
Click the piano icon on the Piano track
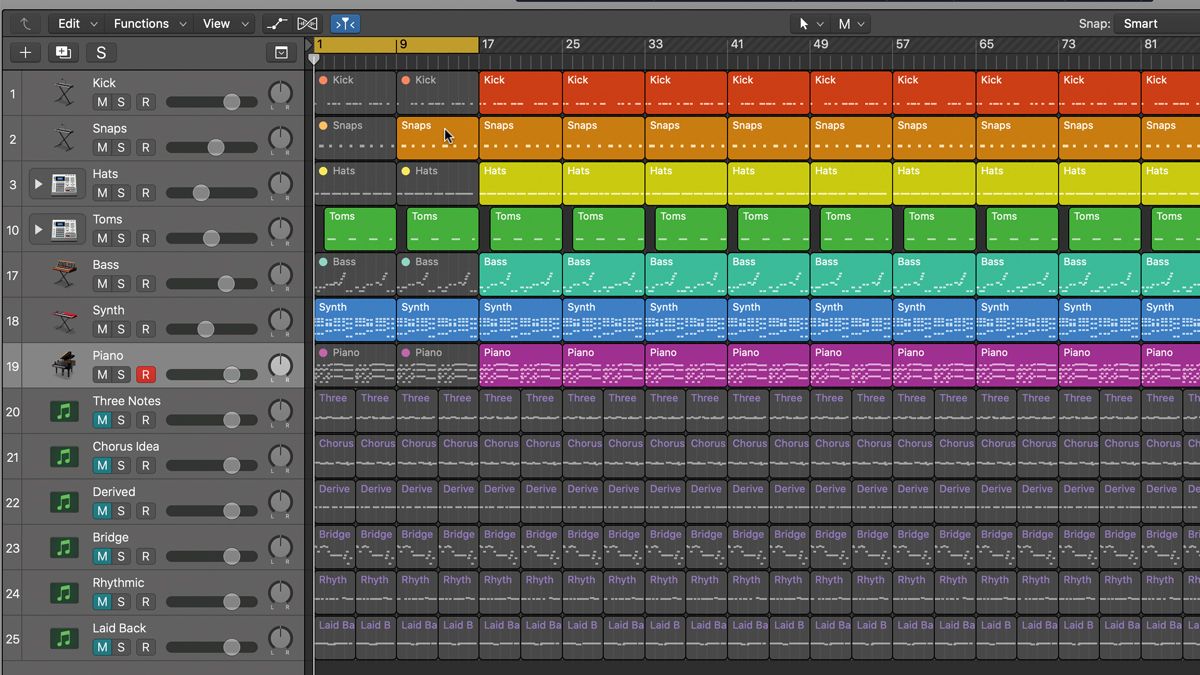(x=62, y=365)
